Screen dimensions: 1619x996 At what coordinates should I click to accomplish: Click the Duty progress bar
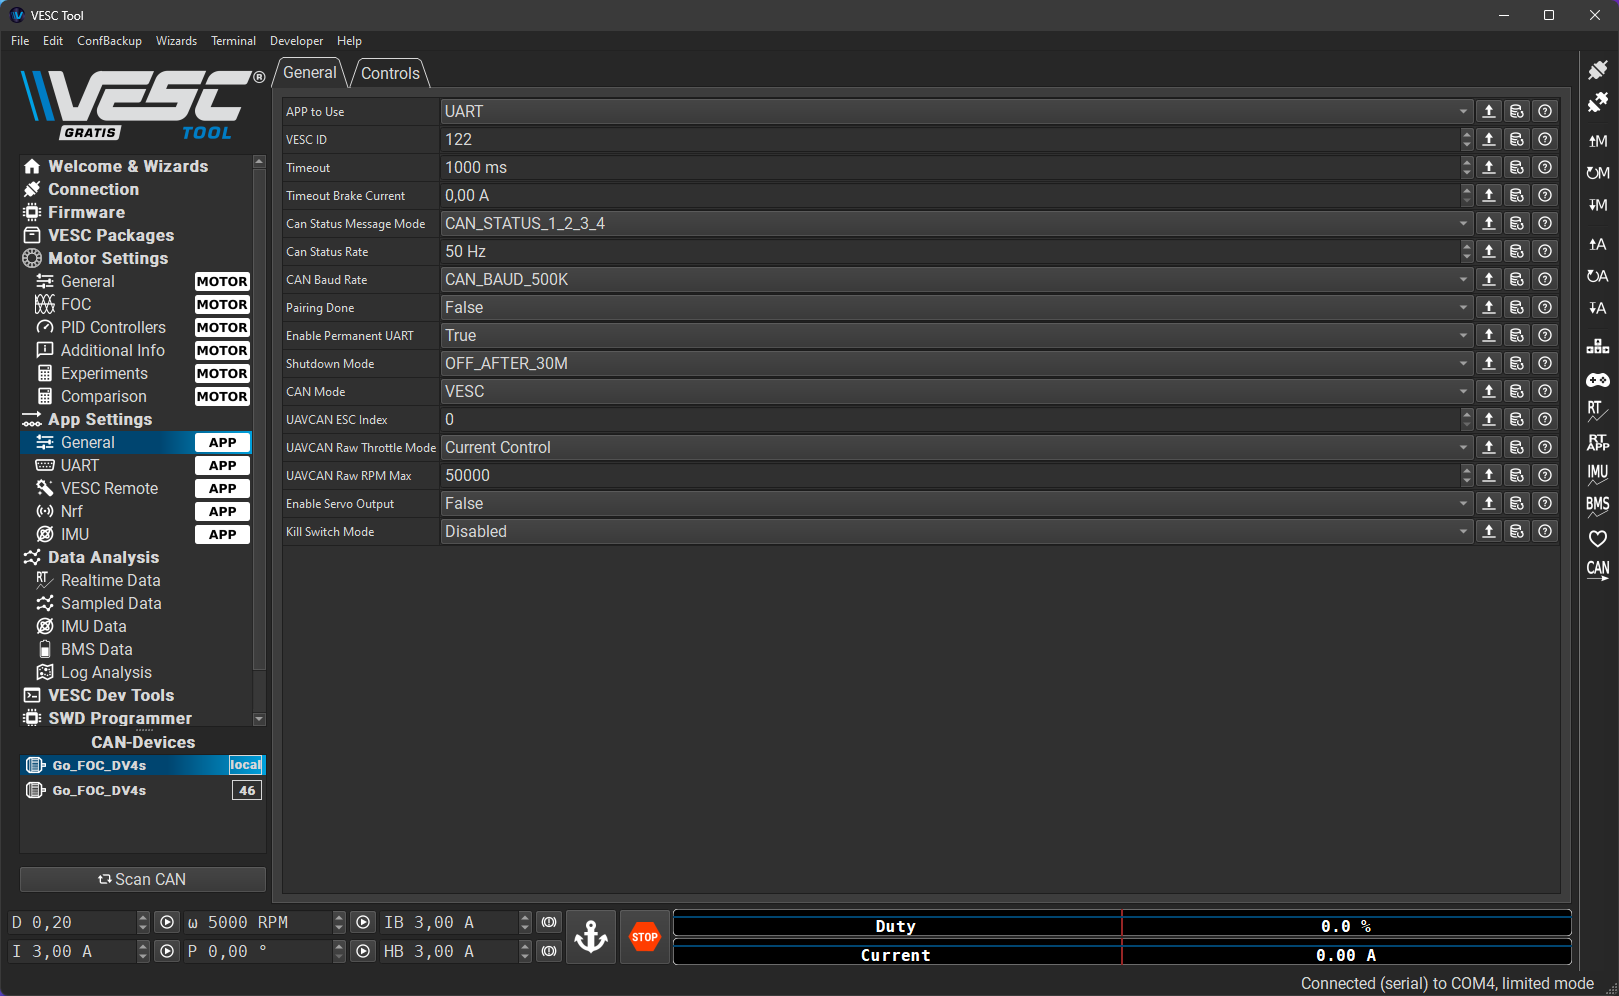click(1122, 924)
